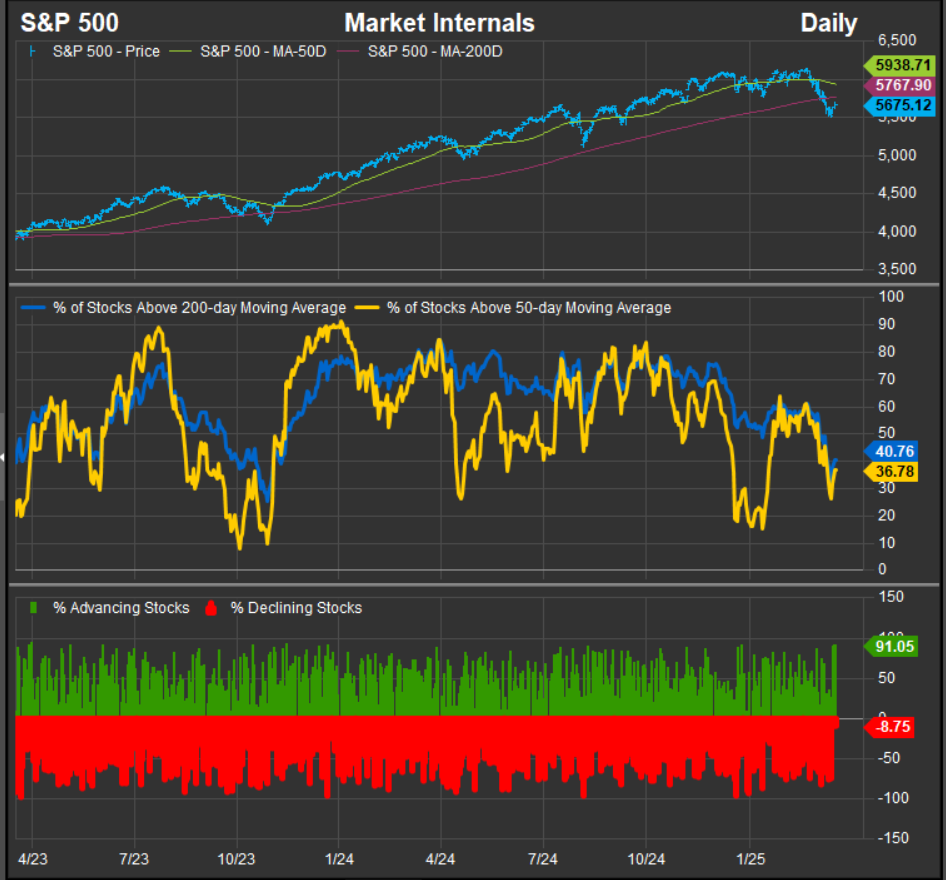Click the yellow 50-day breadth legend swatch
946x880 pixels.
[x=367, y=308]
